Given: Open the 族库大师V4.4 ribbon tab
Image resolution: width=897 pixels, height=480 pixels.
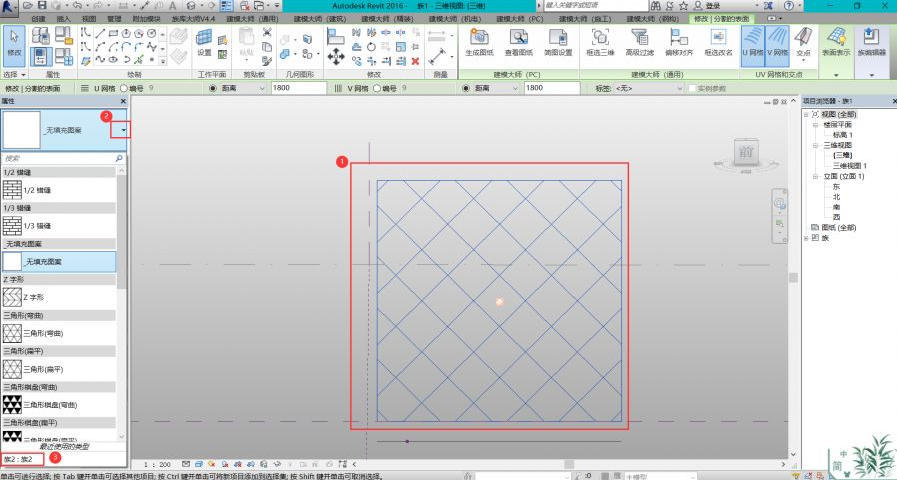Looking at the screenshot, I should coord(193,19).
